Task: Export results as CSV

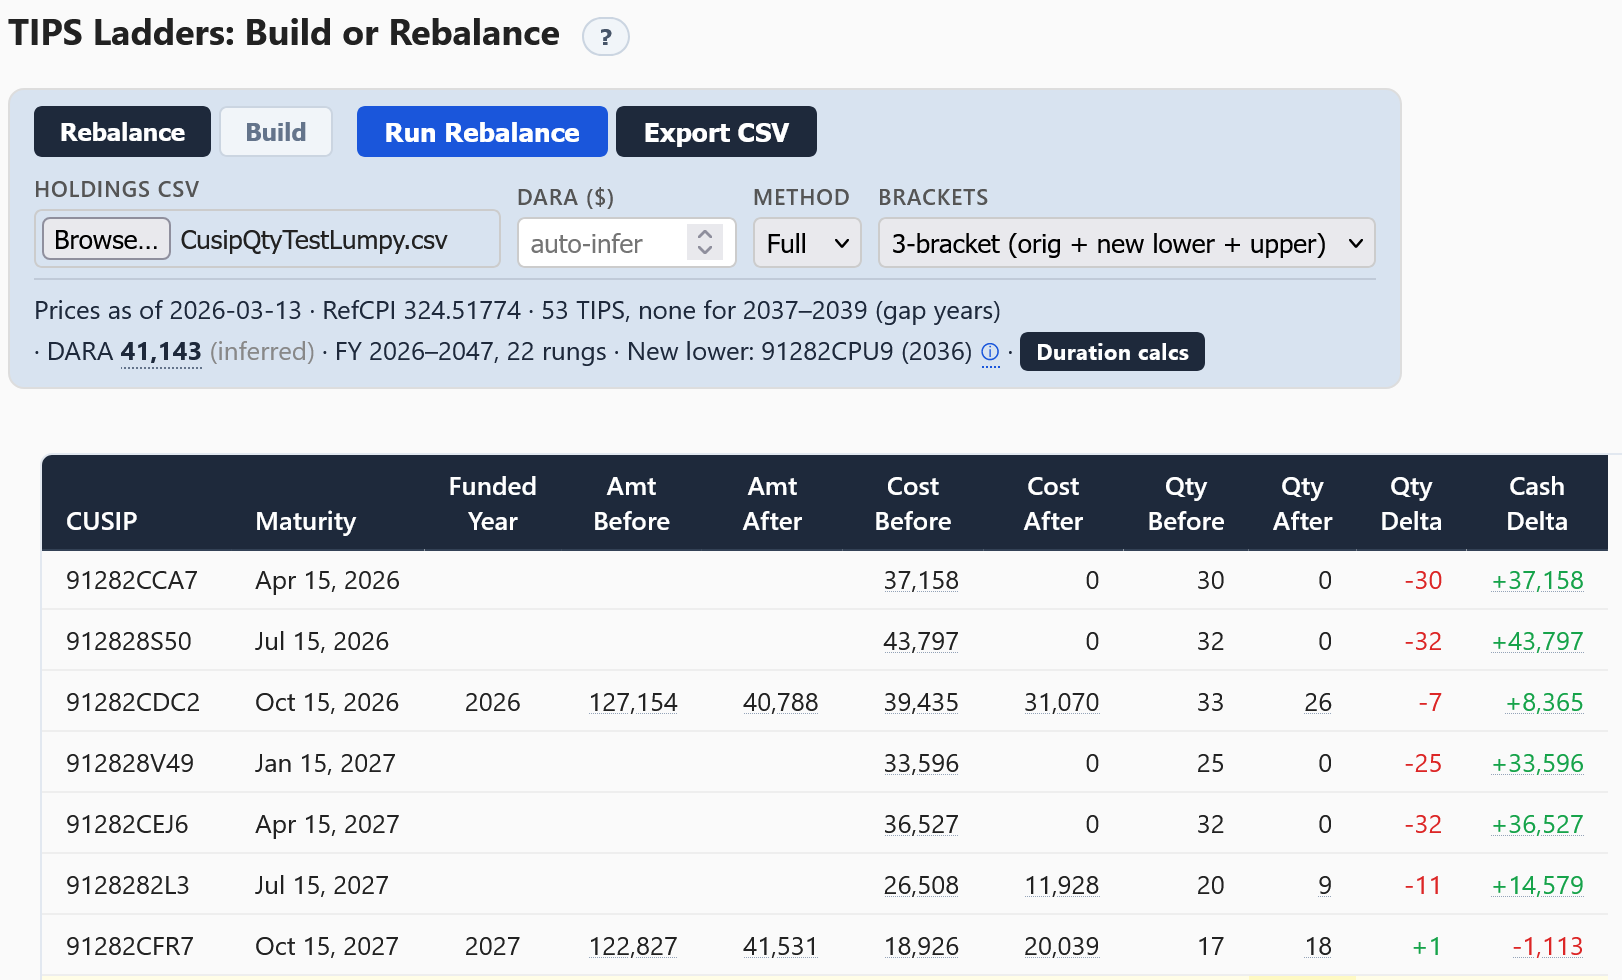Action: point(716,132)
